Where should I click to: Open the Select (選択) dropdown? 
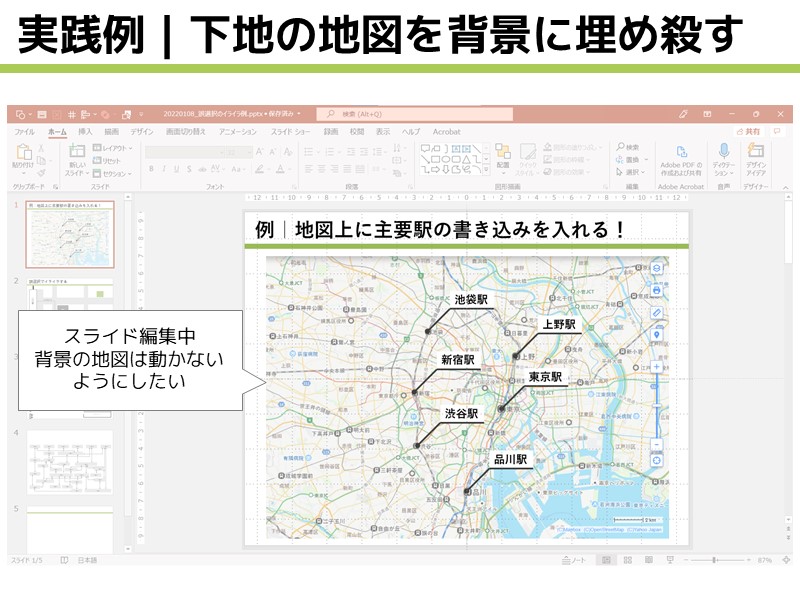[631, 172]
